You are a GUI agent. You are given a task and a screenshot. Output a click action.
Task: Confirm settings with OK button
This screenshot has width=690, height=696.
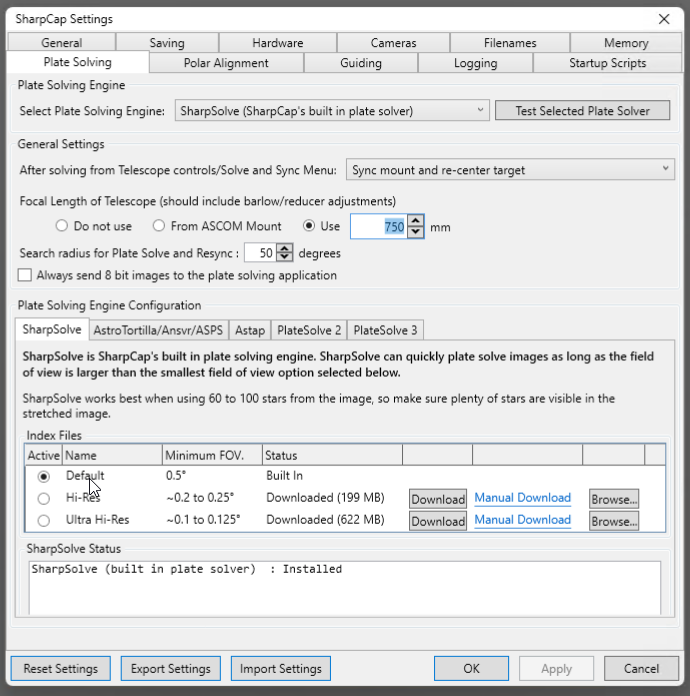471,668
